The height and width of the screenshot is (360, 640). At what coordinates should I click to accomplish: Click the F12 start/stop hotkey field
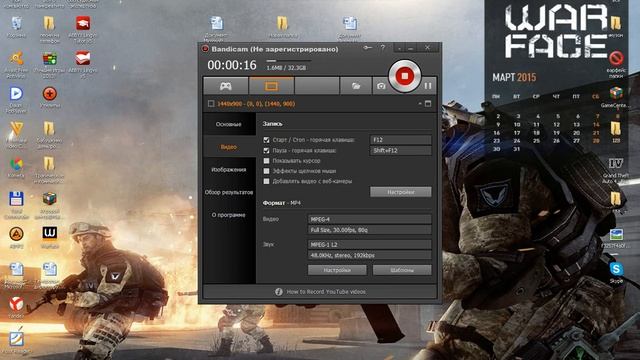coord(400,140)
